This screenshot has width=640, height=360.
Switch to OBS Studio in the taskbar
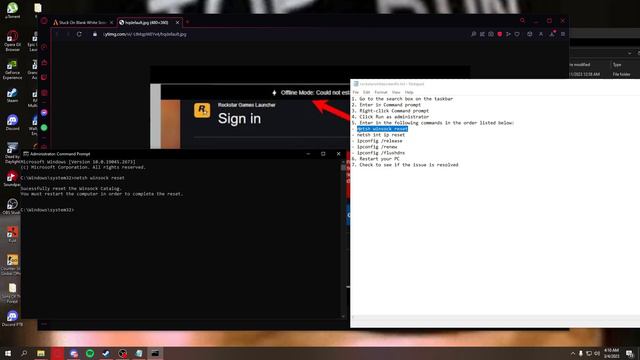(x=122, y=353)
